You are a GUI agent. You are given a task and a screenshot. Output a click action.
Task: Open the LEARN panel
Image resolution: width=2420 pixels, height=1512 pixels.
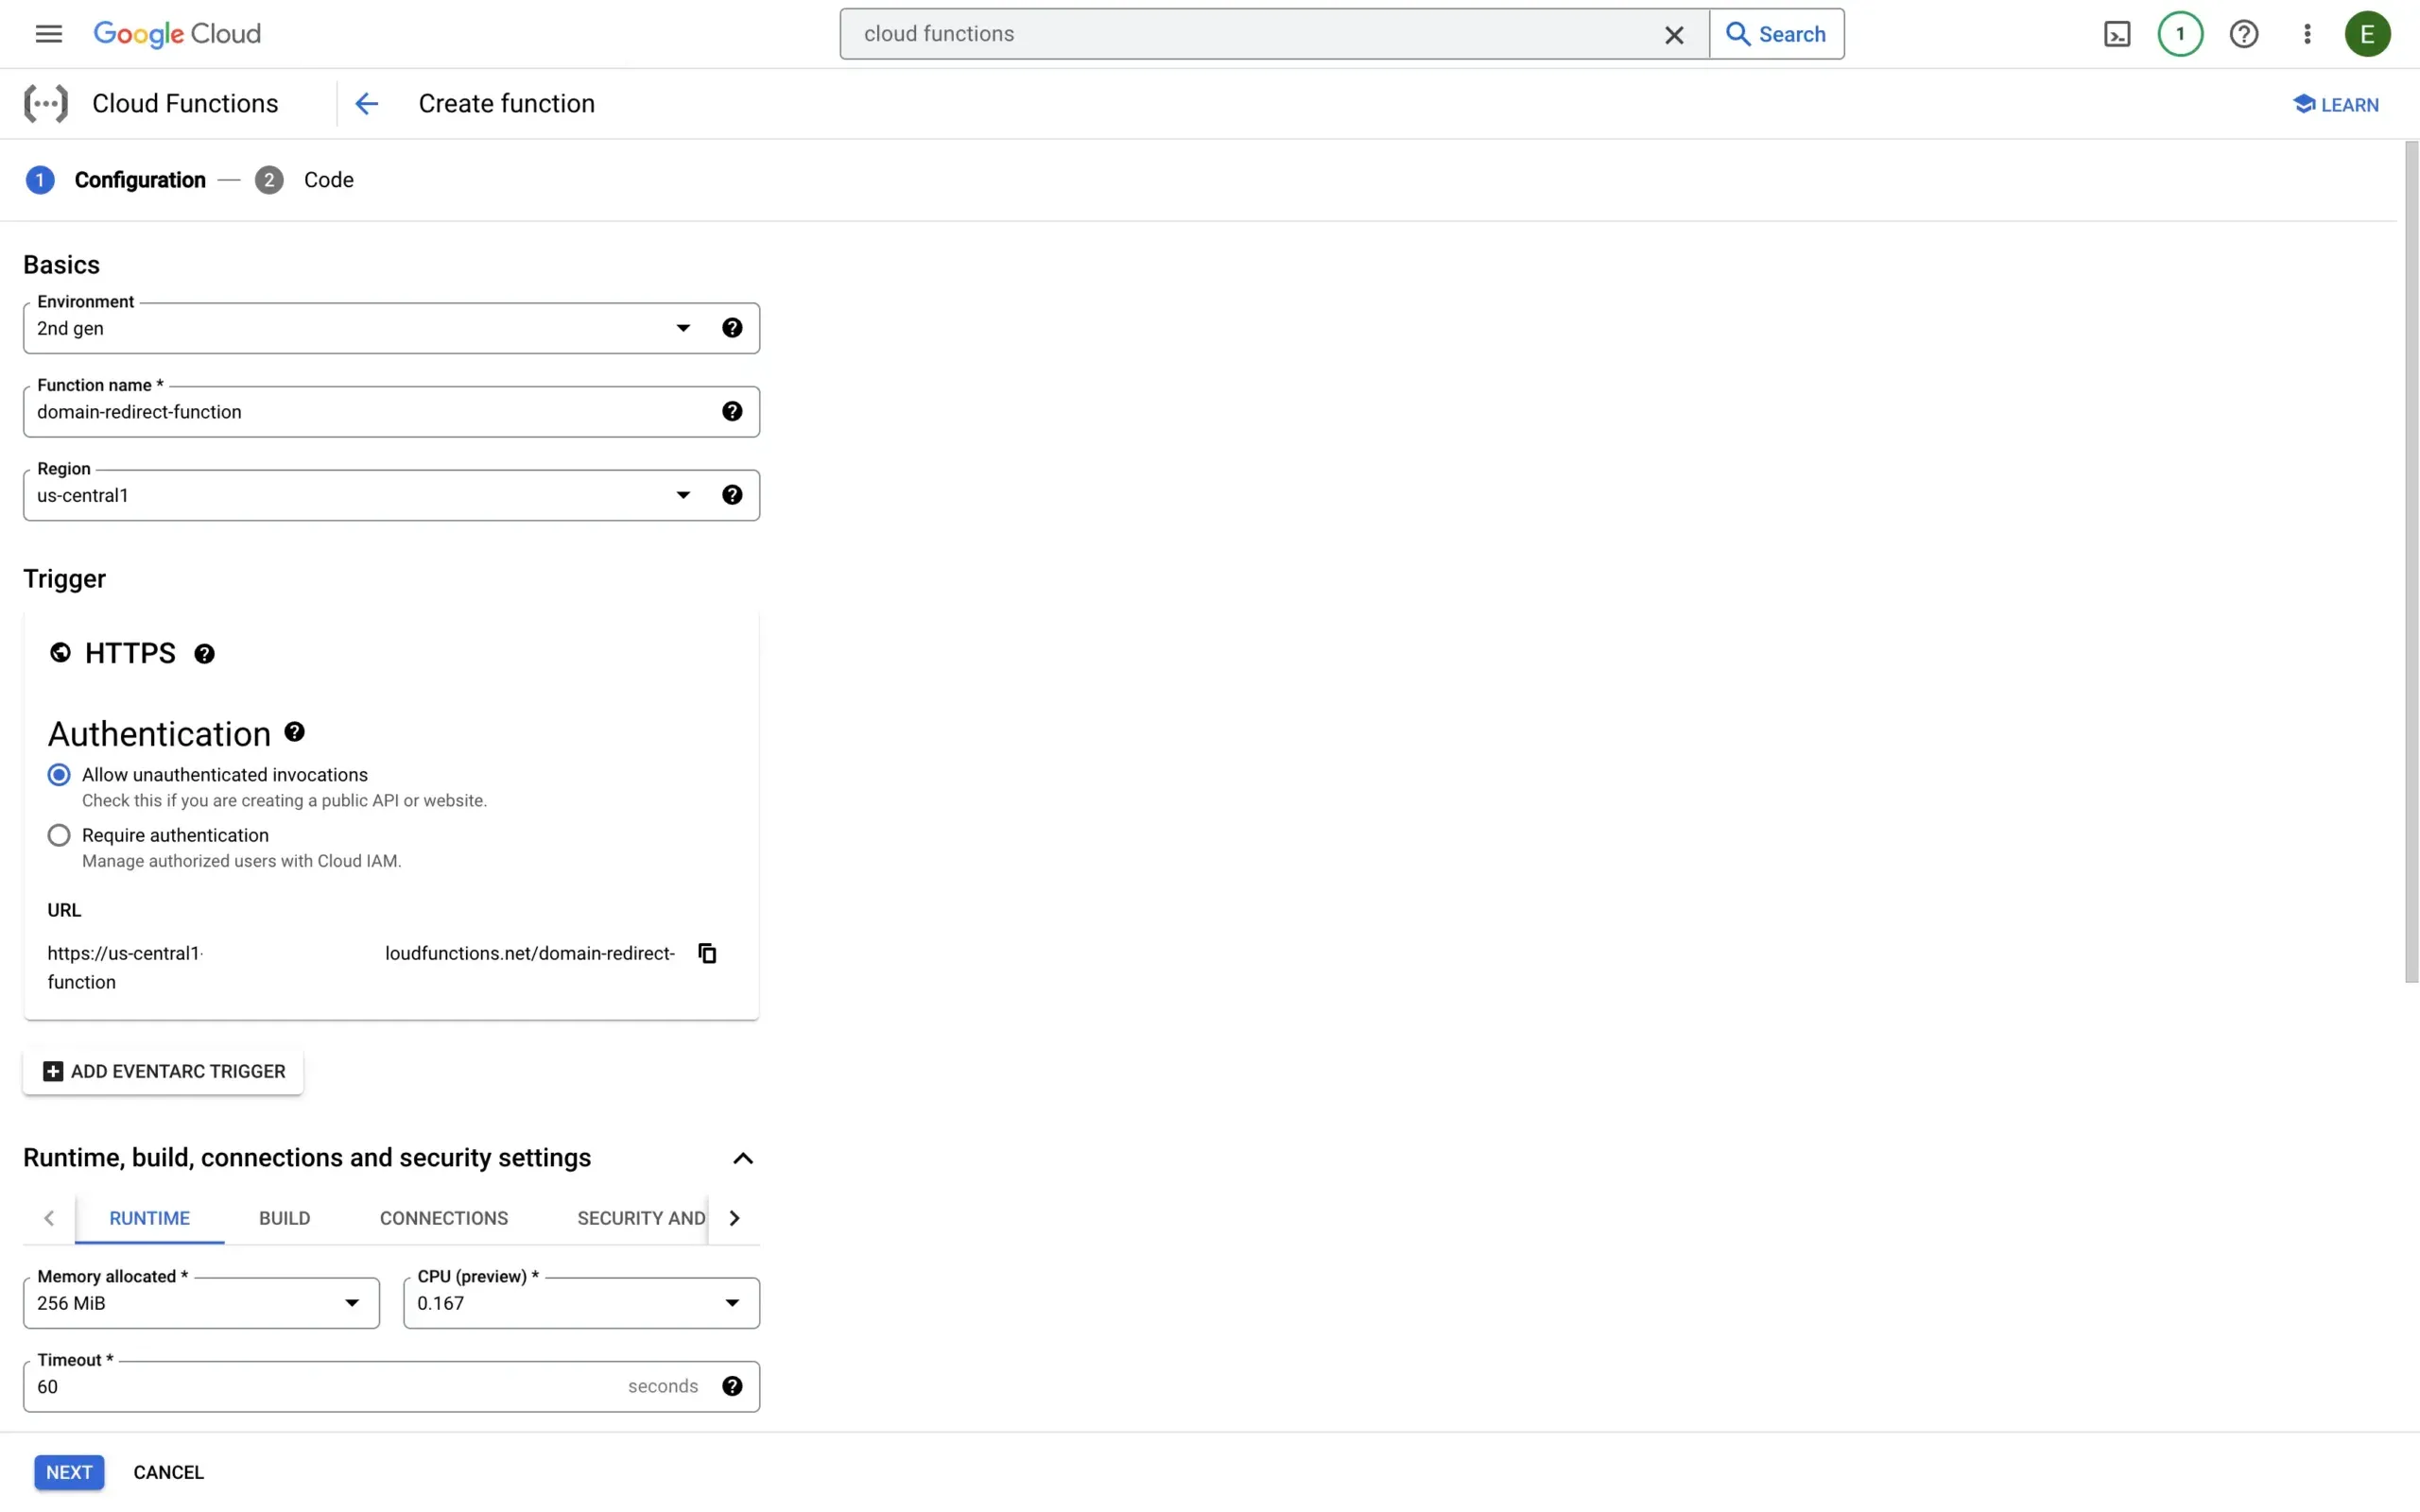(x=2335, y=104)
